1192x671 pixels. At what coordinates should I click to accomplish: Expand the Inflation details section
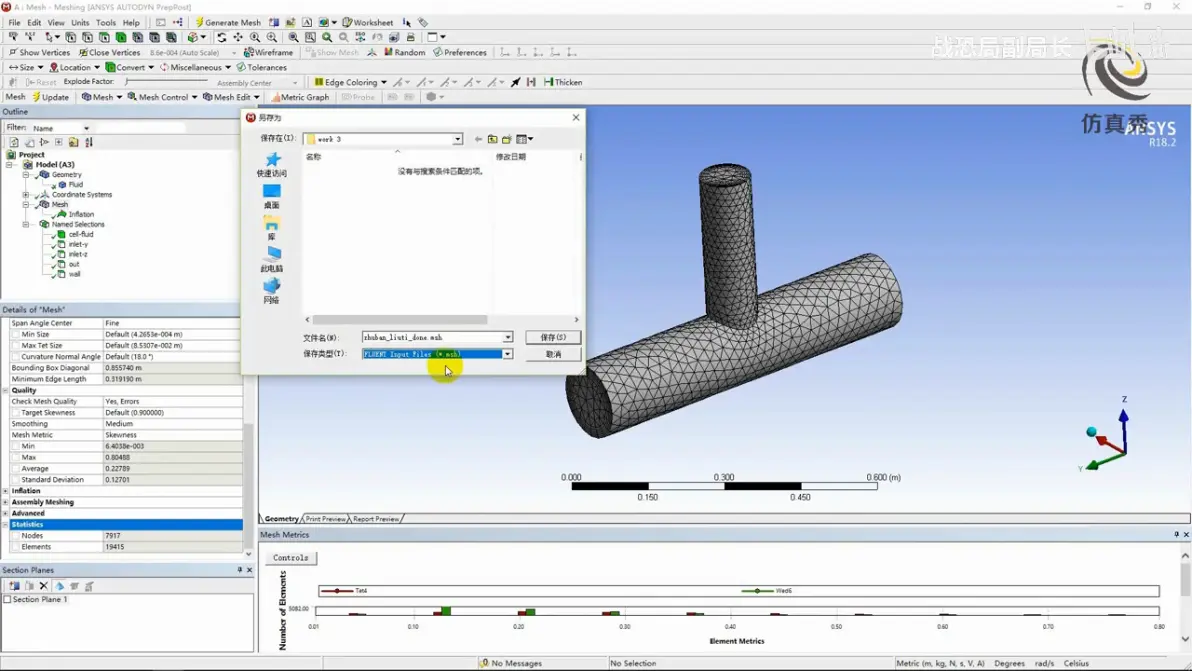pyautogui.click(x=6, y=491)
